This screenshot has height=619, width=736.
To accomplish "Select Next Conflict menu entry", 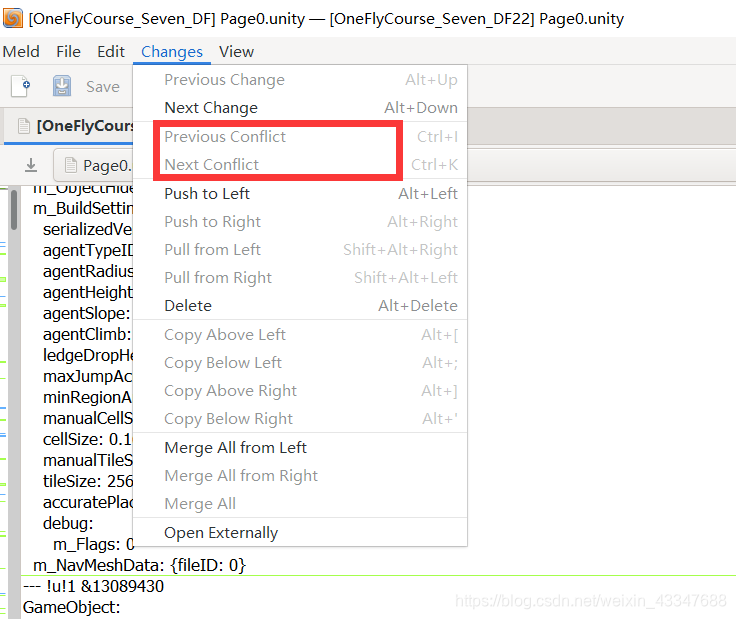I will [300, 165].
